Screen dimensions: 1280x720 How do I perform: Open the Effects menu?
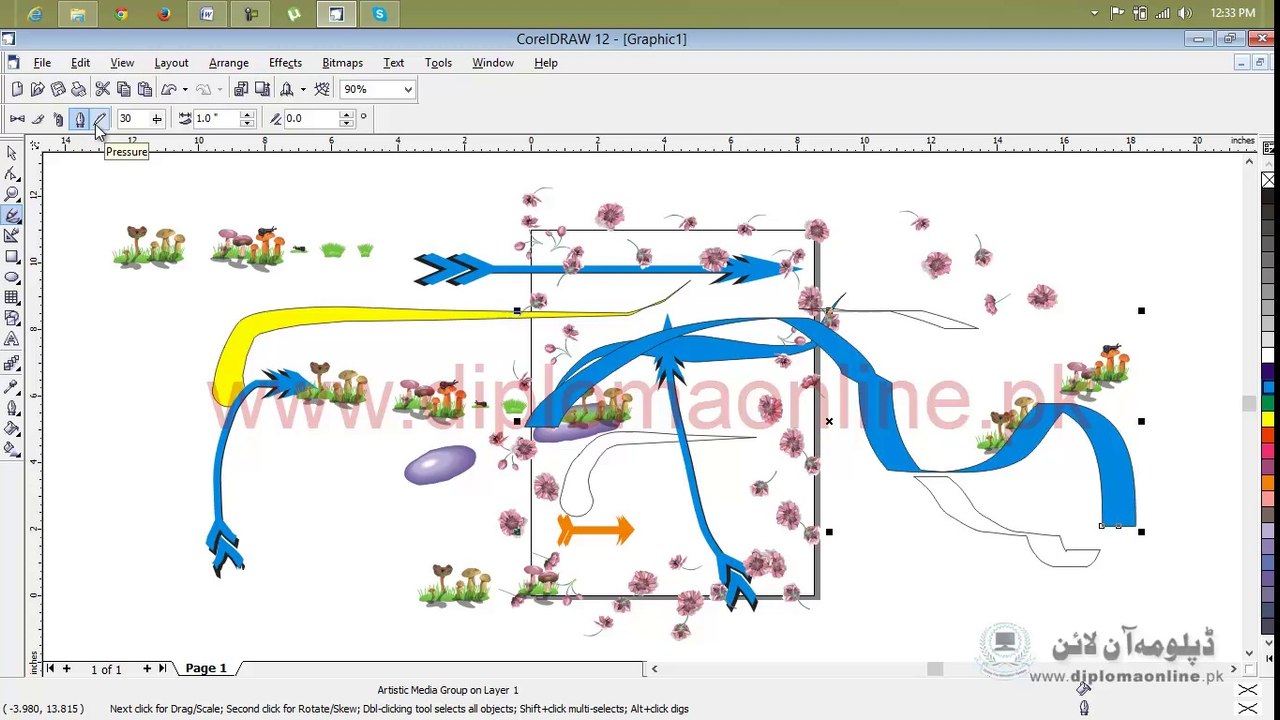tap(285, 63)
